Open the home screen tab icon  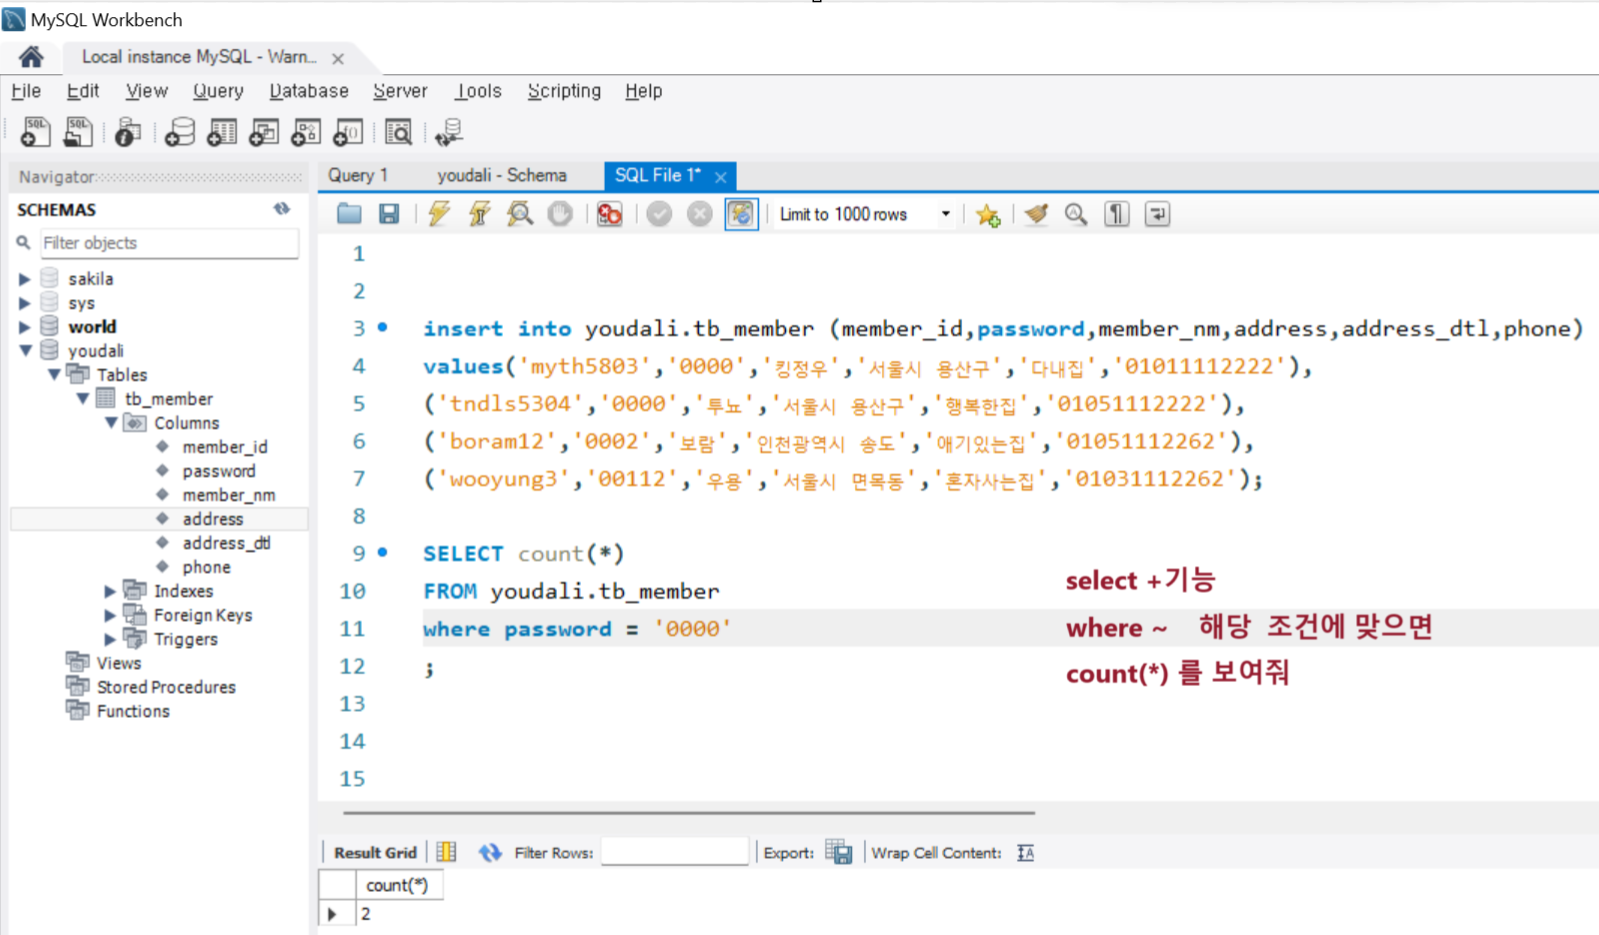31,57
